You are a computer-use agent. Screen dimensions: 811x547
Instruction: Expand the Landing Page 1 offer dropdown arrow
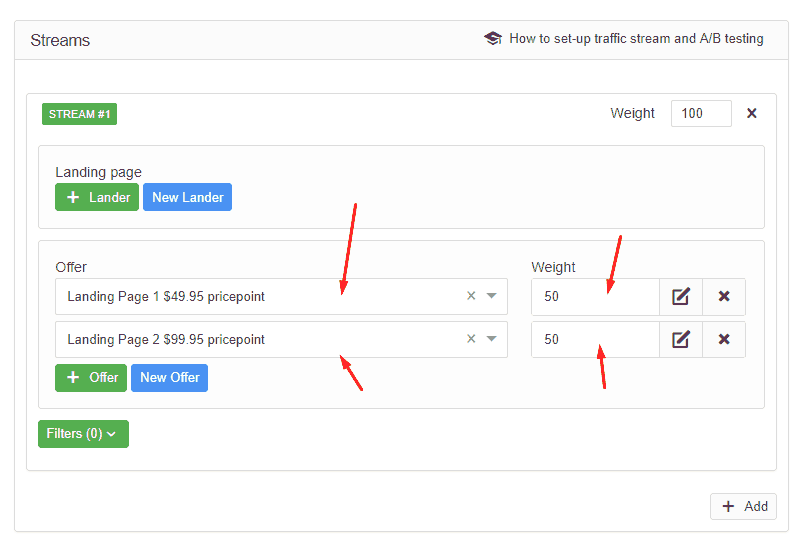tap(491, 296)
